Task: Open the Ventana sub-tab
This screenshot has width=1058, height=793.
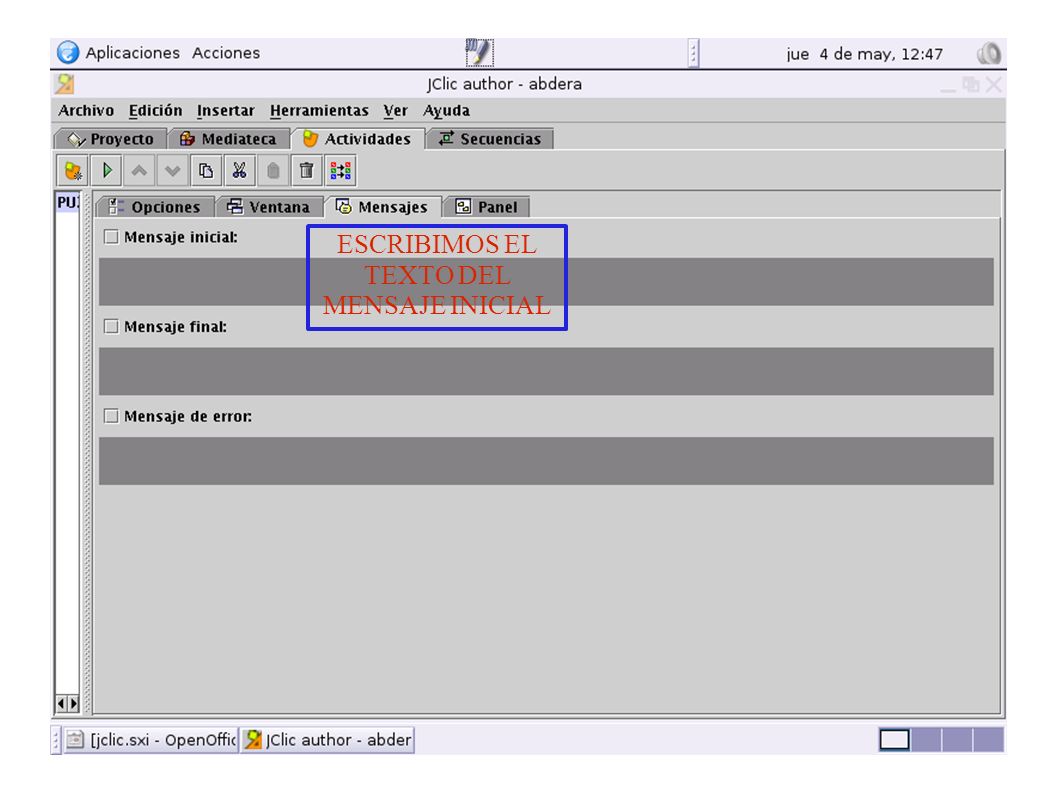Action: coord(269,207)
